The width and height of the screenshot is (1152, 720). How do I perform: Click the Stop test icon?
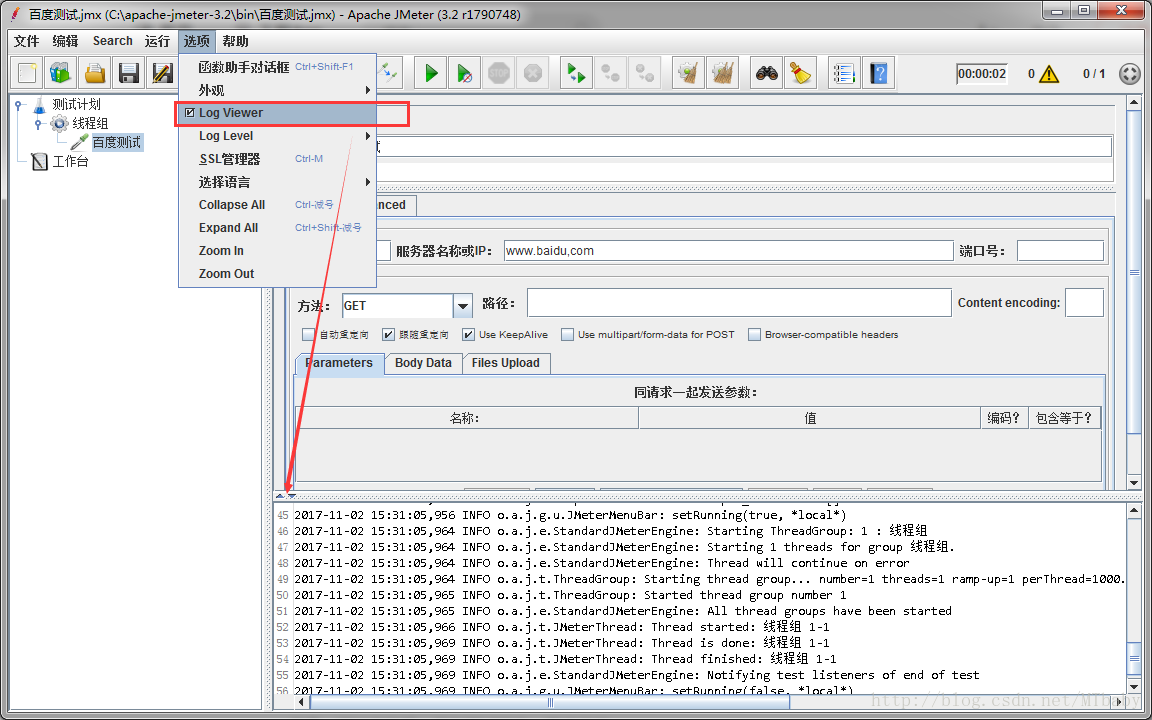coord(499,73)
